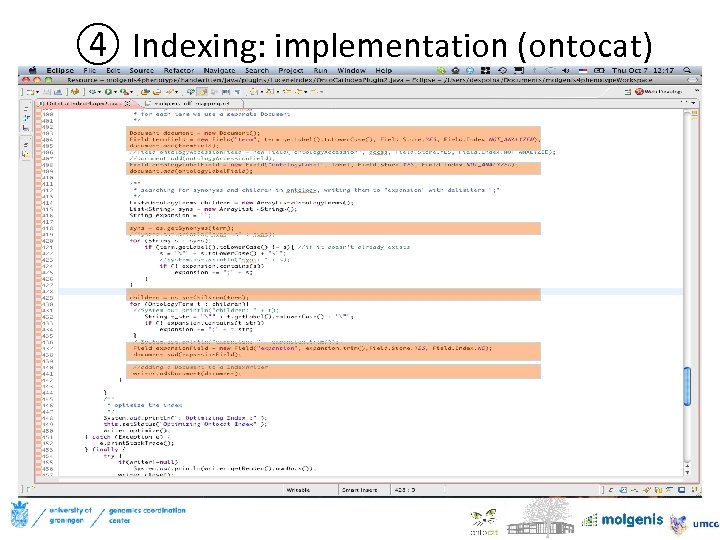Click the Save toolbar icon
This screenshot has width=720, height=540.
pos(47,92)
